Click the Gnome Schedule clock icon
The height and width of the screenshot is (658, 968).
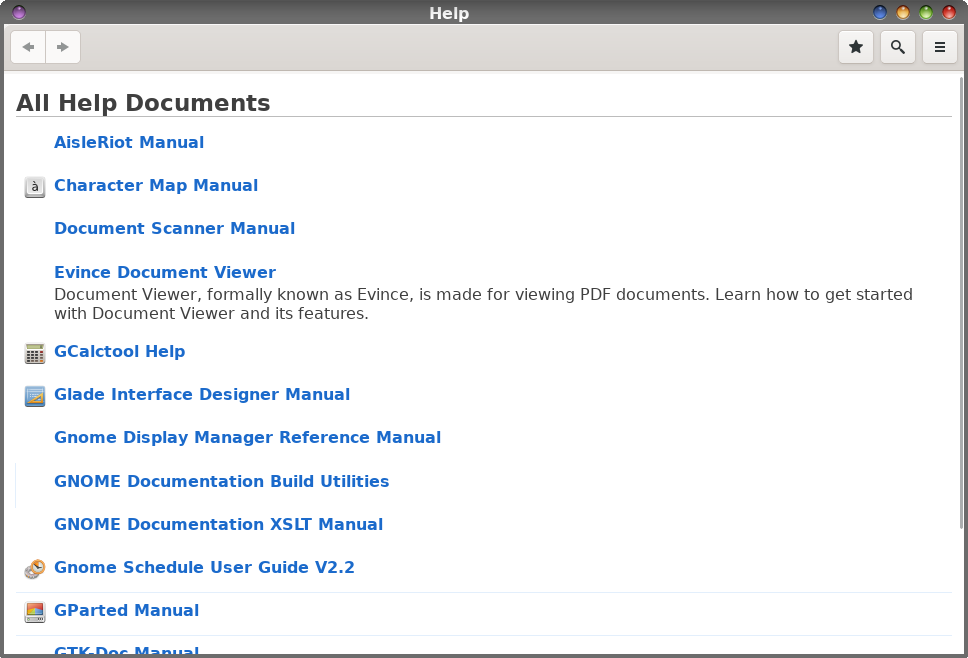coord(35,568)
